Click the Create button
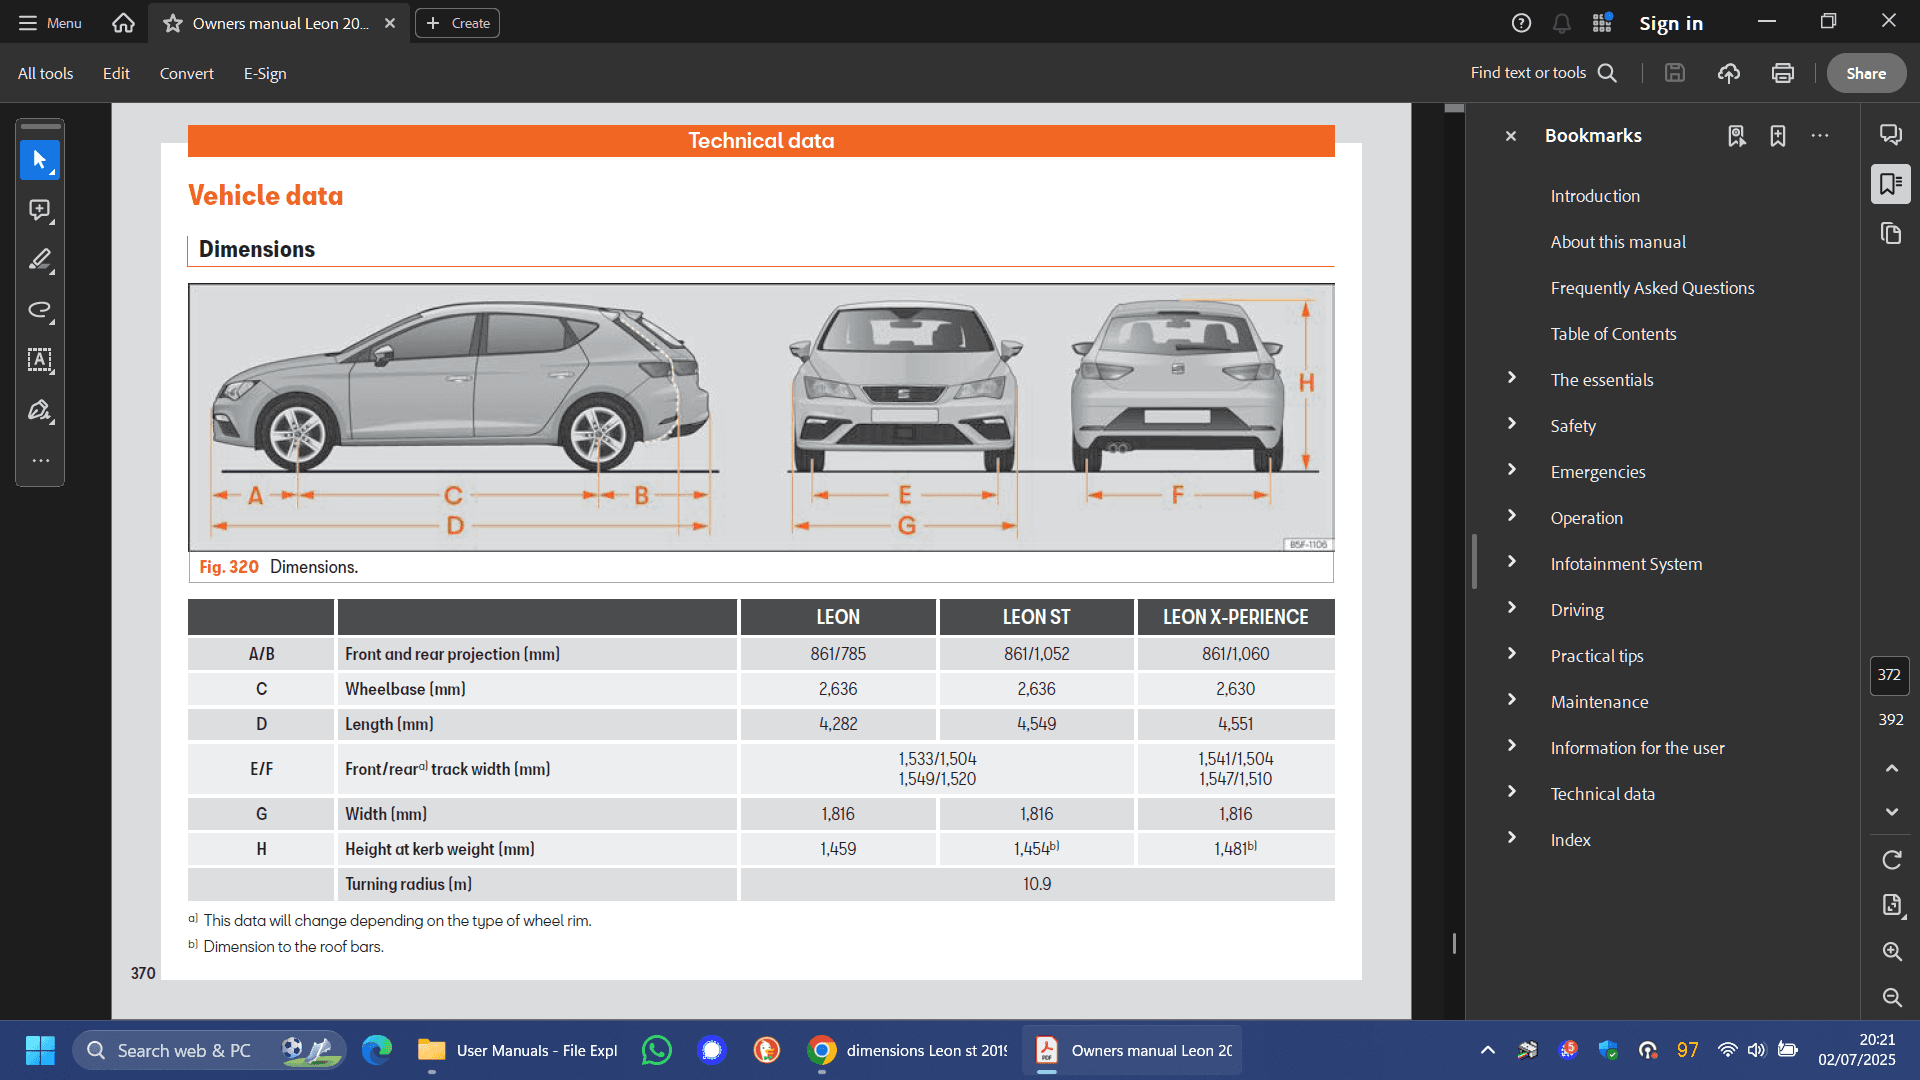The height and width of the screenshot is (1080, 1920). 457,23
